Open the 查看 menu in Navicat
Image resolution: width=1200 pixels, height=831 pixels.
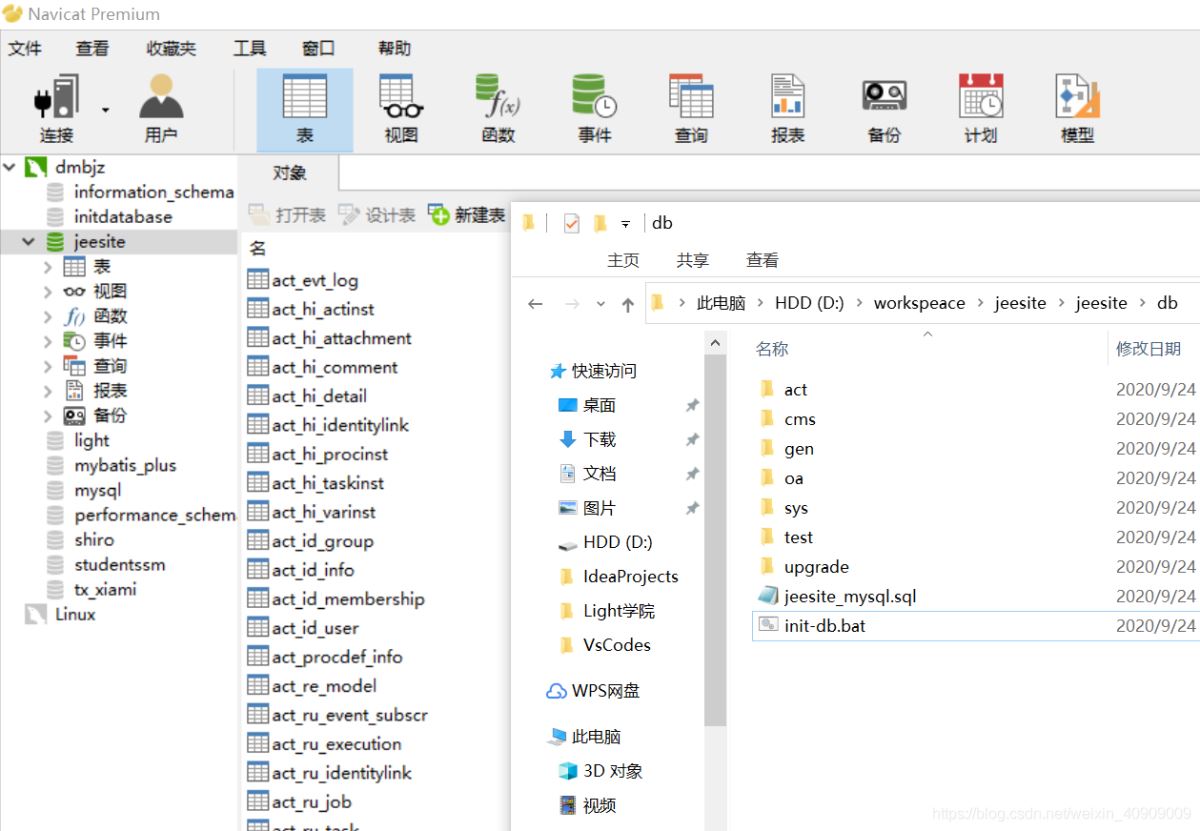tap(92, 47)
